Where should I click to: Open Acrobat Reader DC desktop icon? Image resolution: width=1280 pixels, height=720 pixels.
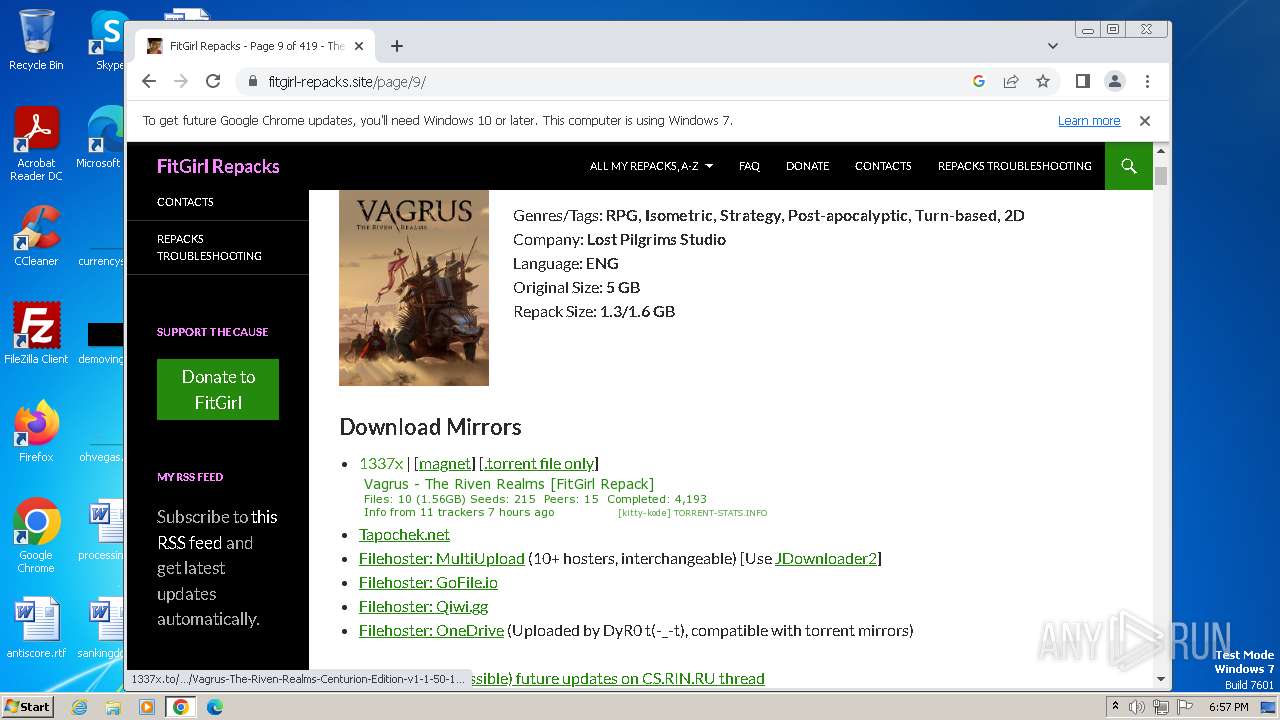pyautogui.click(x=36, y=144)
